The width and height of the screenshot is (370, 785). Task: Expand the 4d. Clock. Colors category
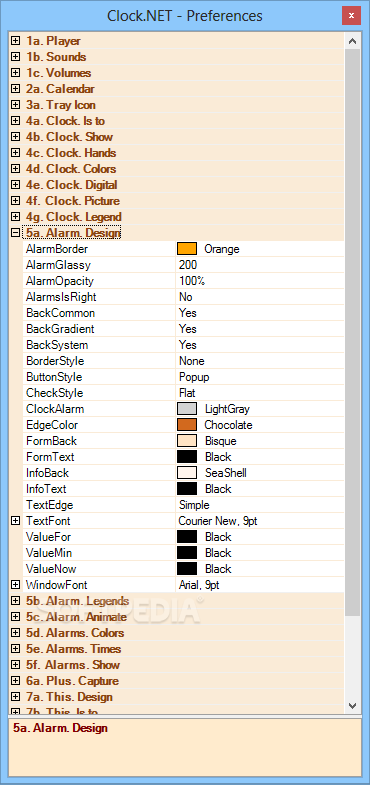click(x=16, y=169)
